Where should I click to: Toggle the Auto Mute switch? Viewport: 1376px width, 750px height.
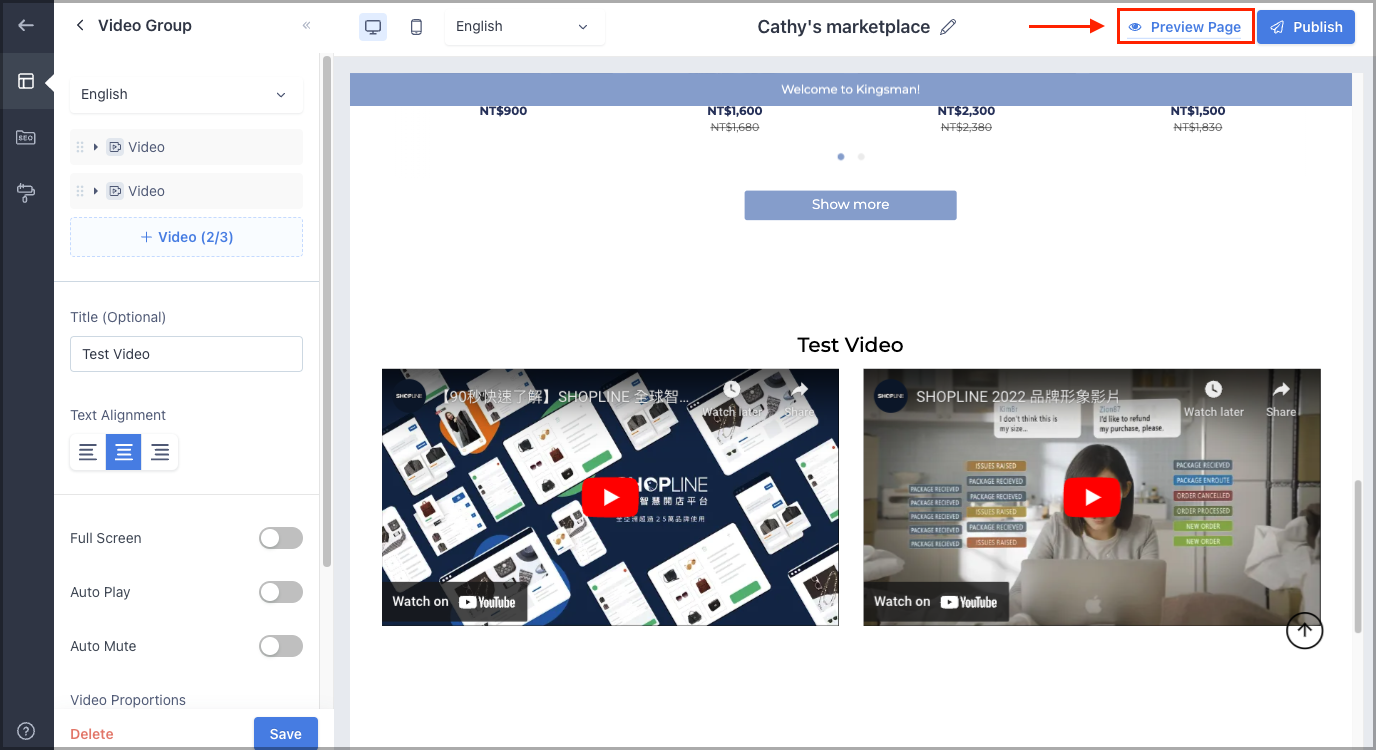coord(281,646)
